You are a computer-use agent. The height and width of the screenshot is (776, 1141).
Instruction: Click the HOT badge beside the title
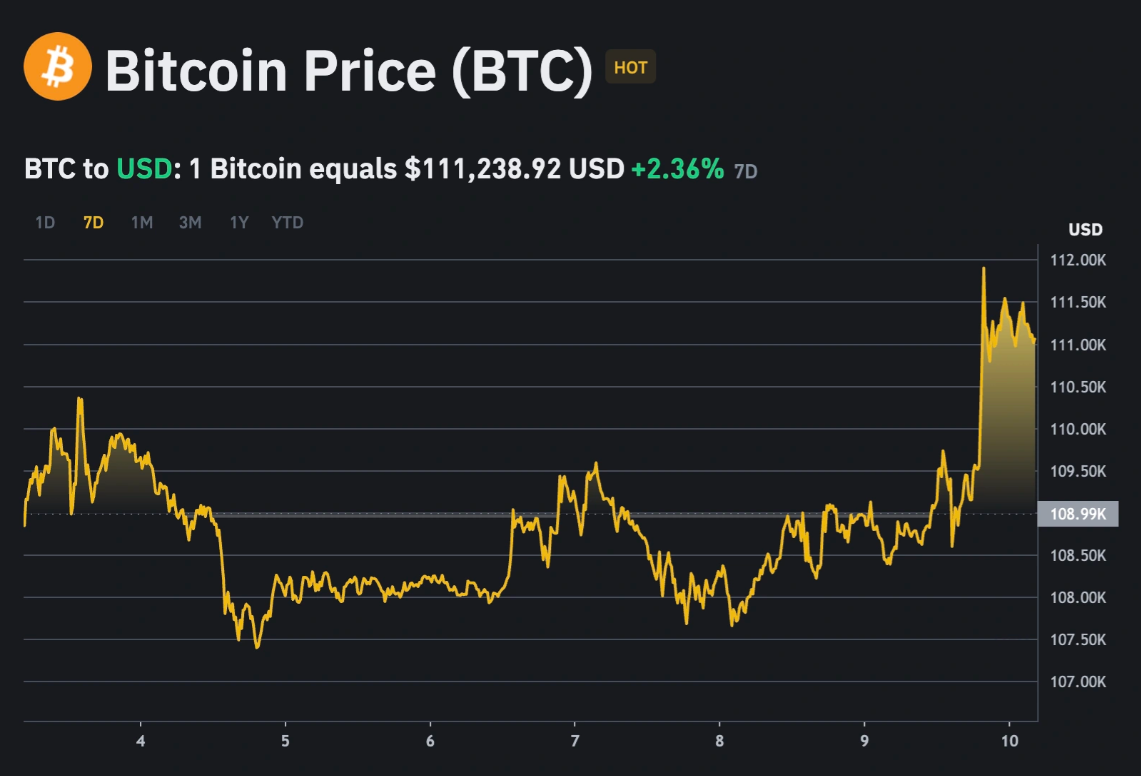point(630,68)
